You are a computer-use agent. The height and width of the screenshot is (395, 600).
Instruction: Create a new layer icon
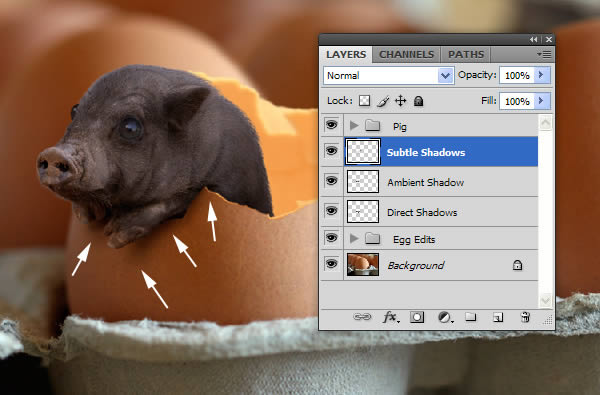497,317
